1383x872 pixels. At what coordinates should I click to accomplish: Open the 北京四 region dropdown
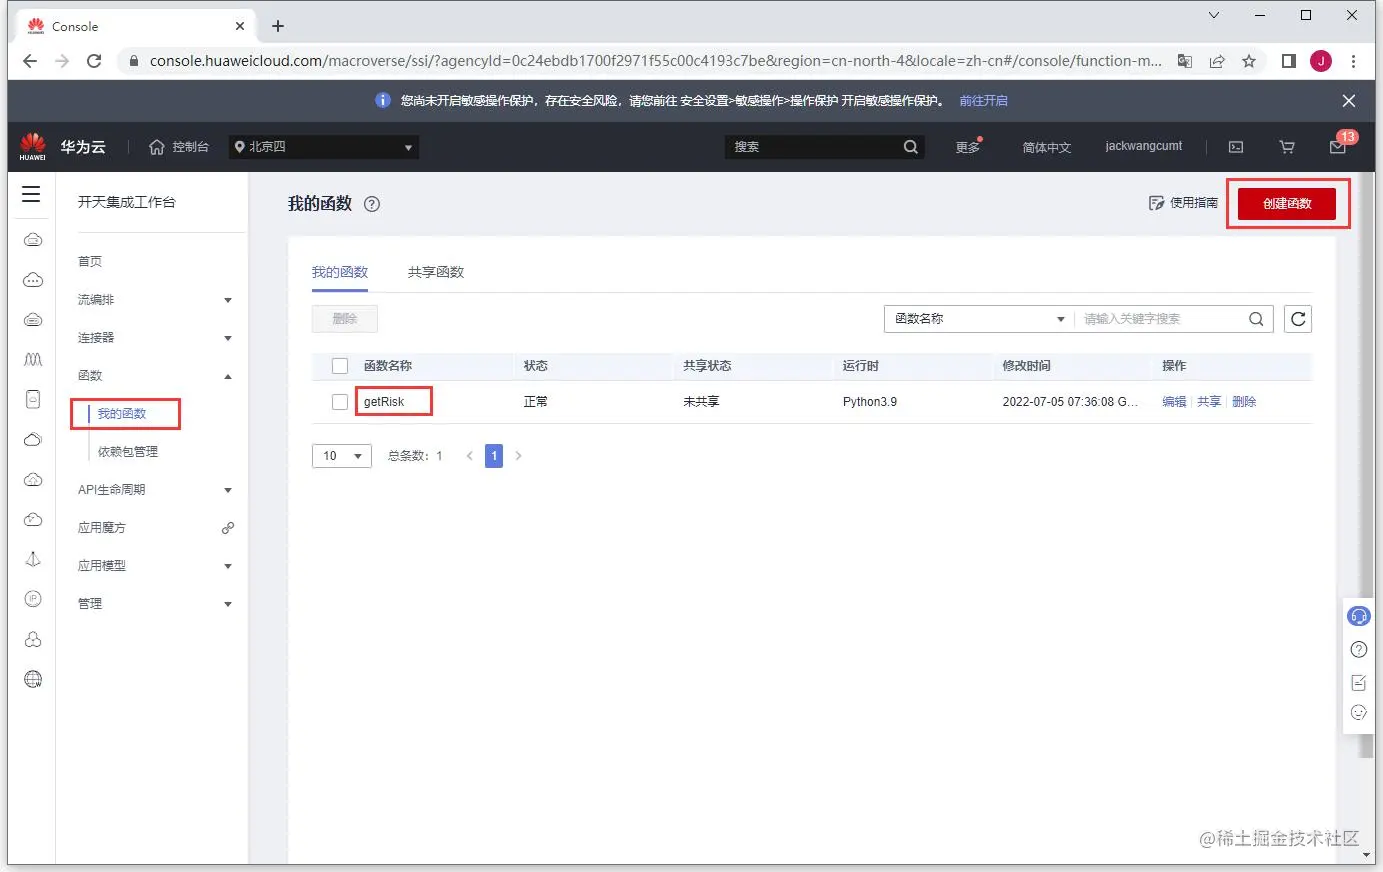pyautogui.click(x=323, y=147)
